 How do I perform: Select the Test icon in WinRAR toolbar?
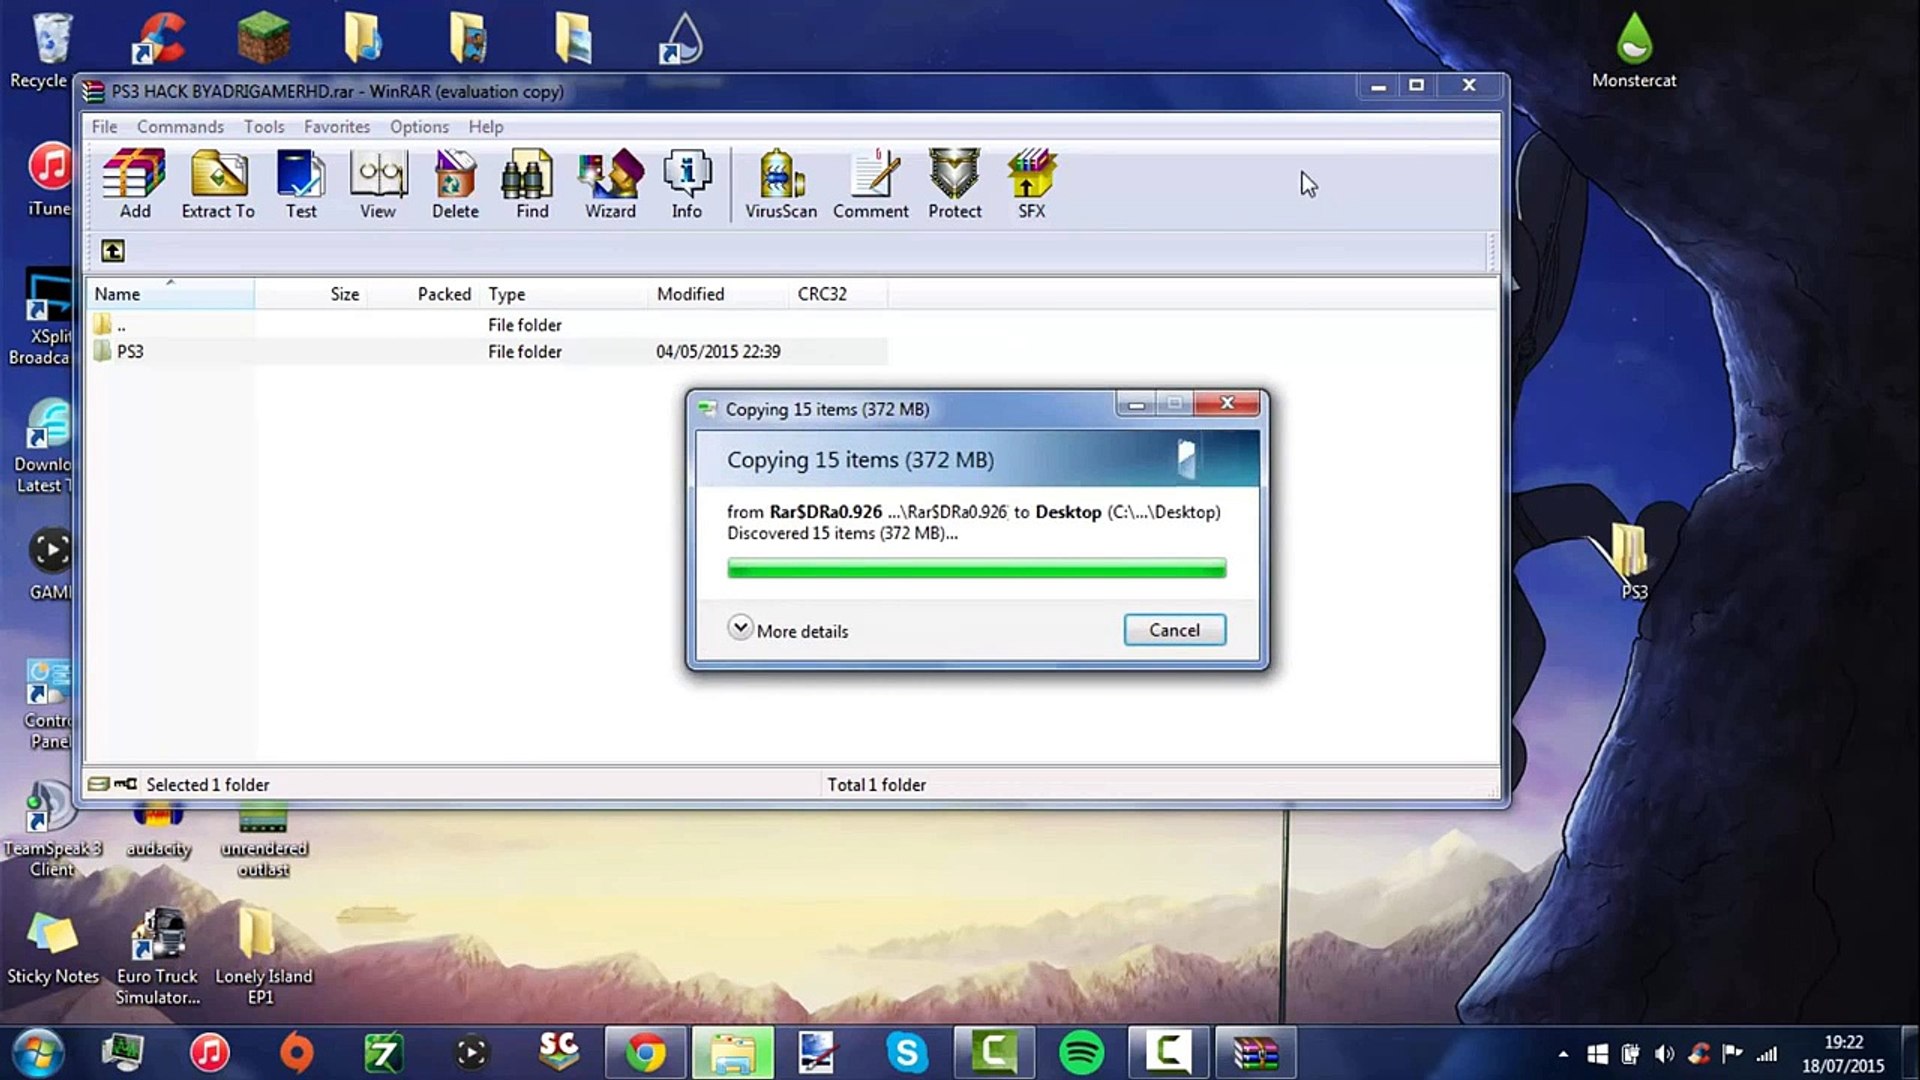coord(299,181)
